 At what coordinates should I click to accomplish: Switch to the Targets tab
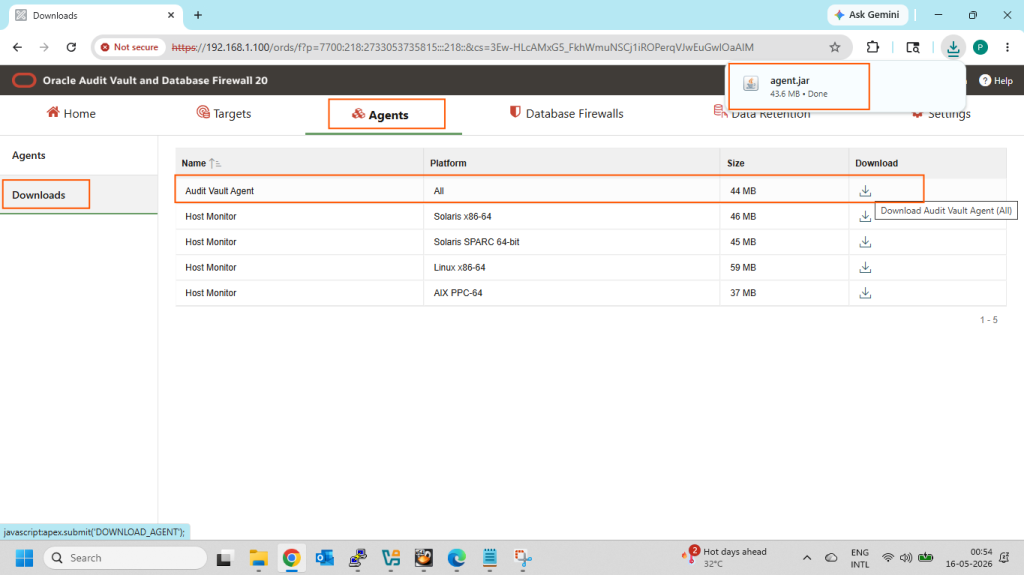[x=224, y=114]
